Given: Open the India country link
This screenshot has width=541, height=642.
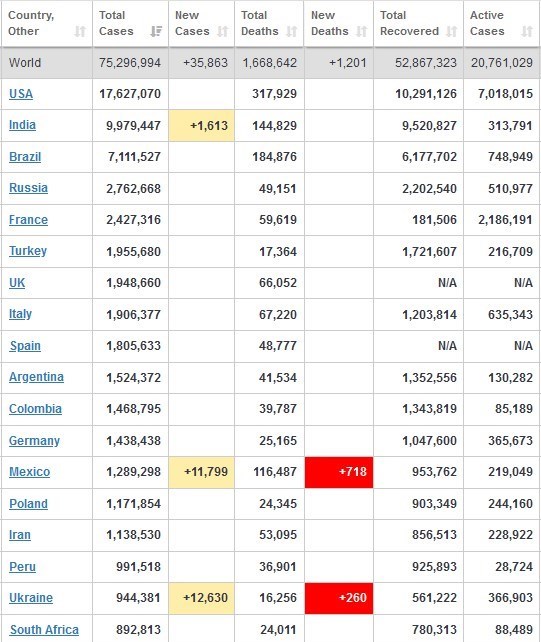Looking at the screenshot, I should tap(22, 125).
